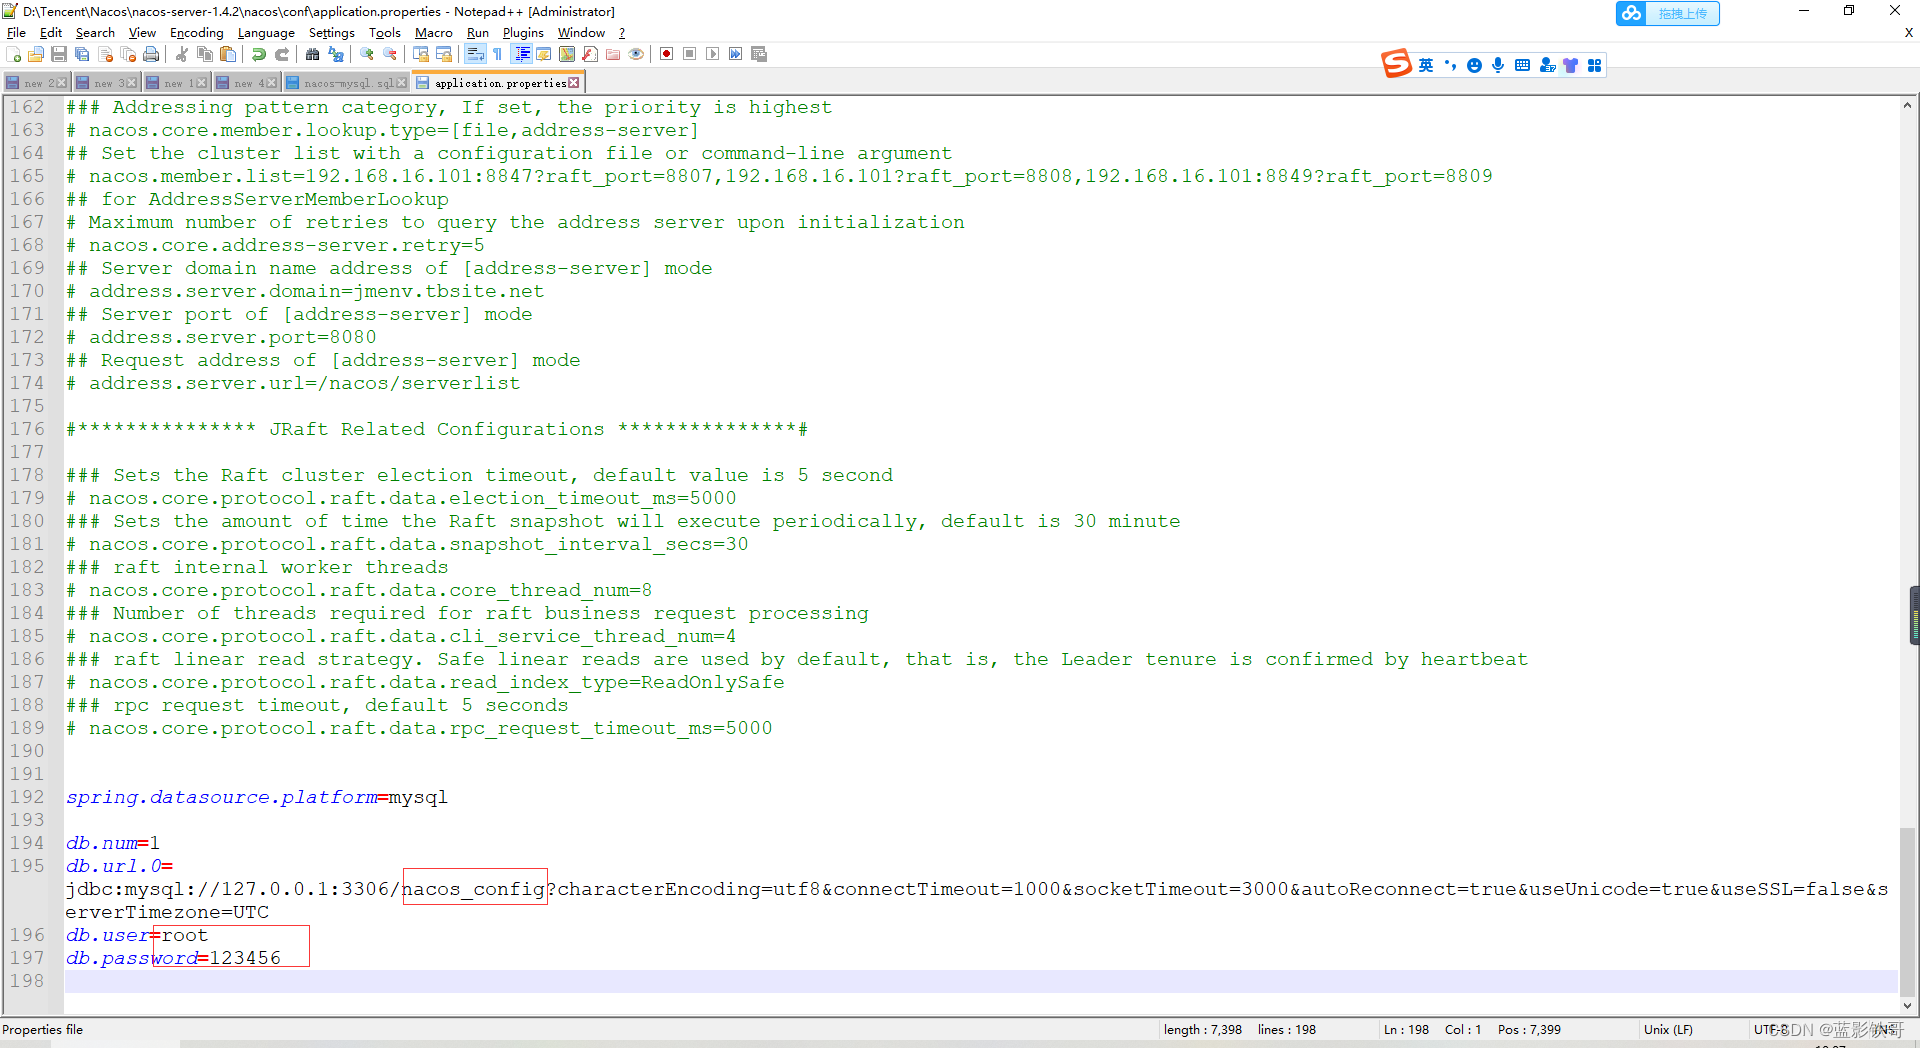
Task: Toggle Show All Characters pilcrow icon
Action: 498,54
